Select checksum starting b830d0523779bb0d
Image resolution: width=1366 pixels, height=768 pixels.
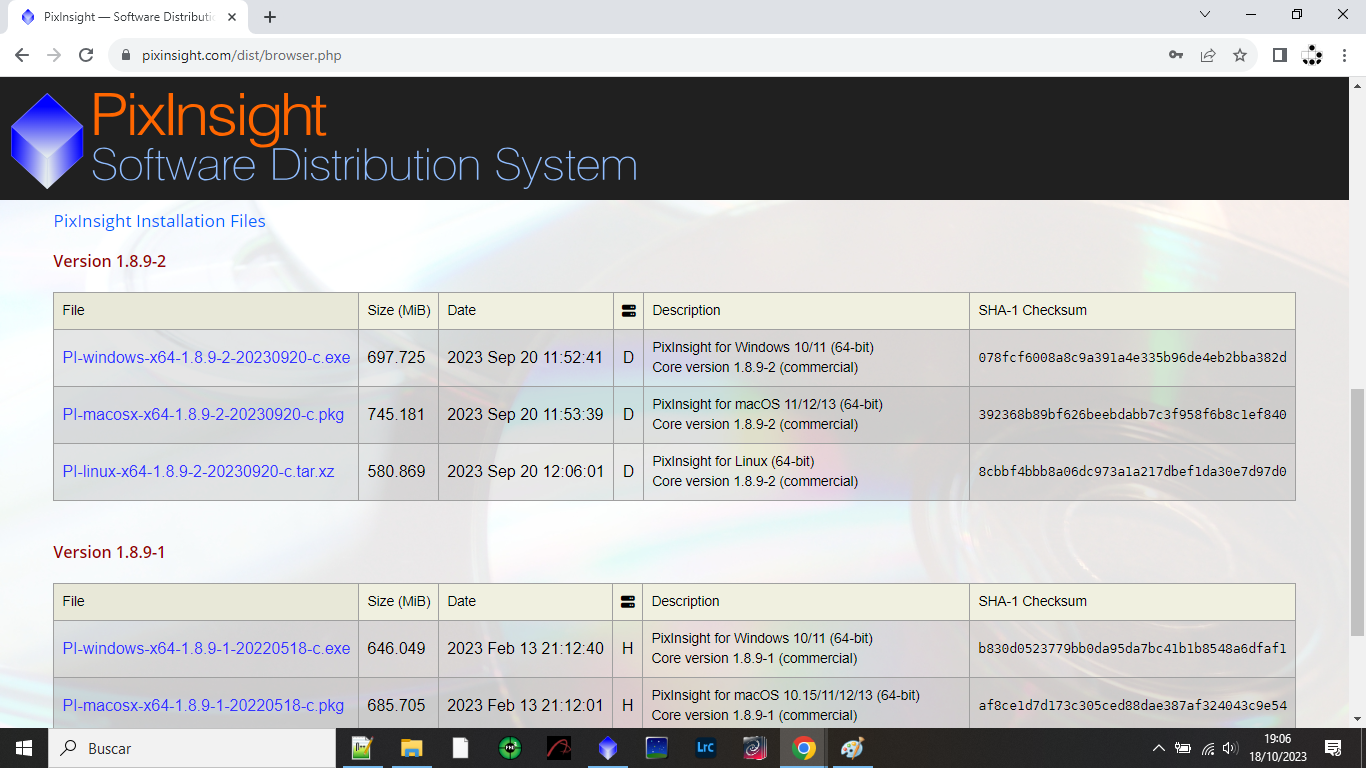pos(1132,648)
